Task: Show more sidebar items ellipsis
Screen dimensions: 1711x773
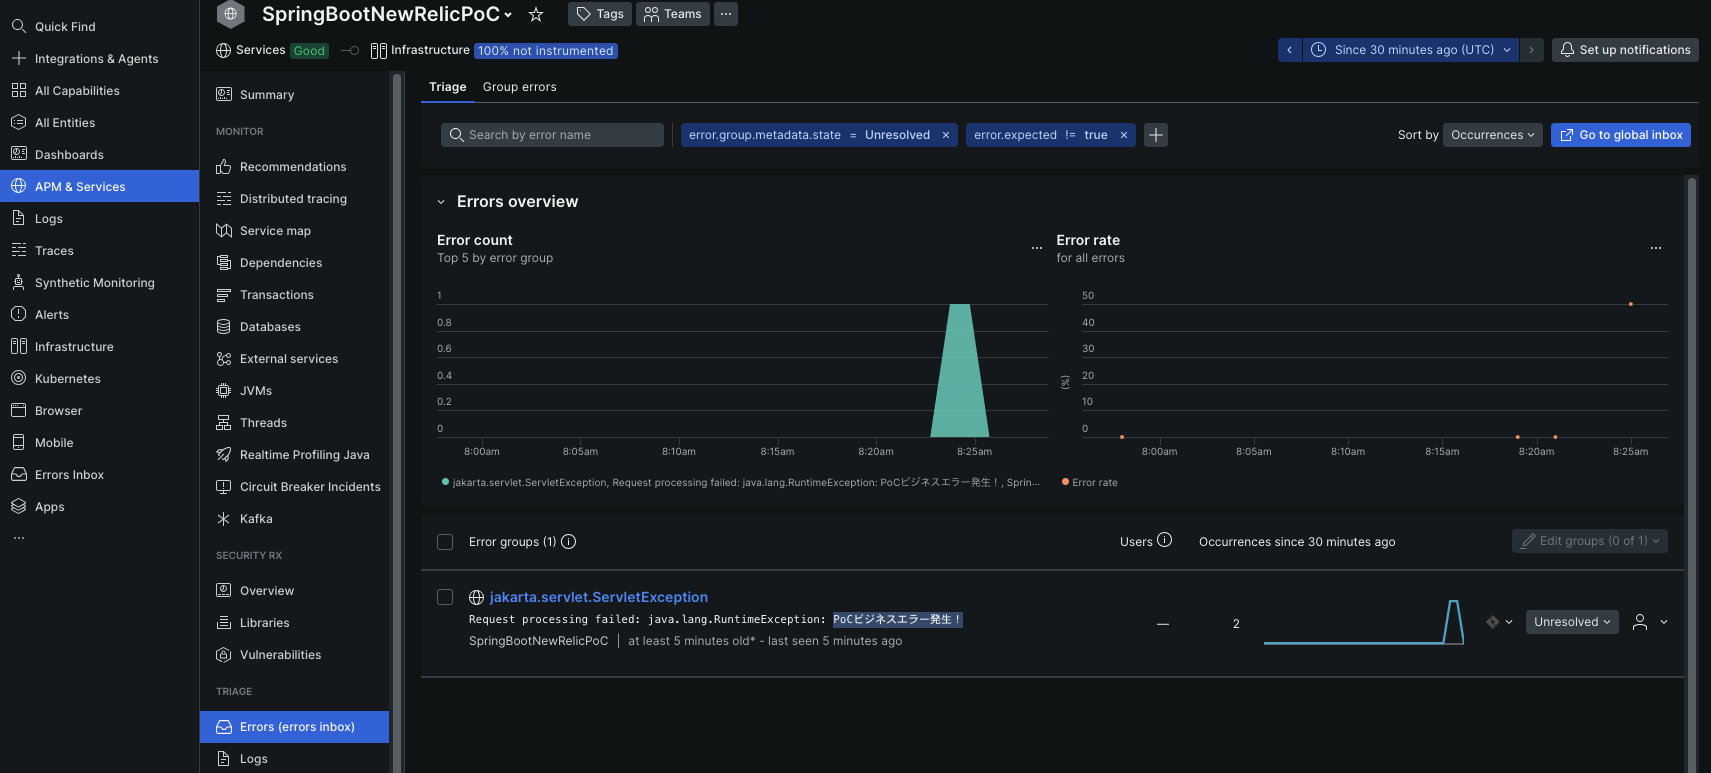Action: [18, 538]
